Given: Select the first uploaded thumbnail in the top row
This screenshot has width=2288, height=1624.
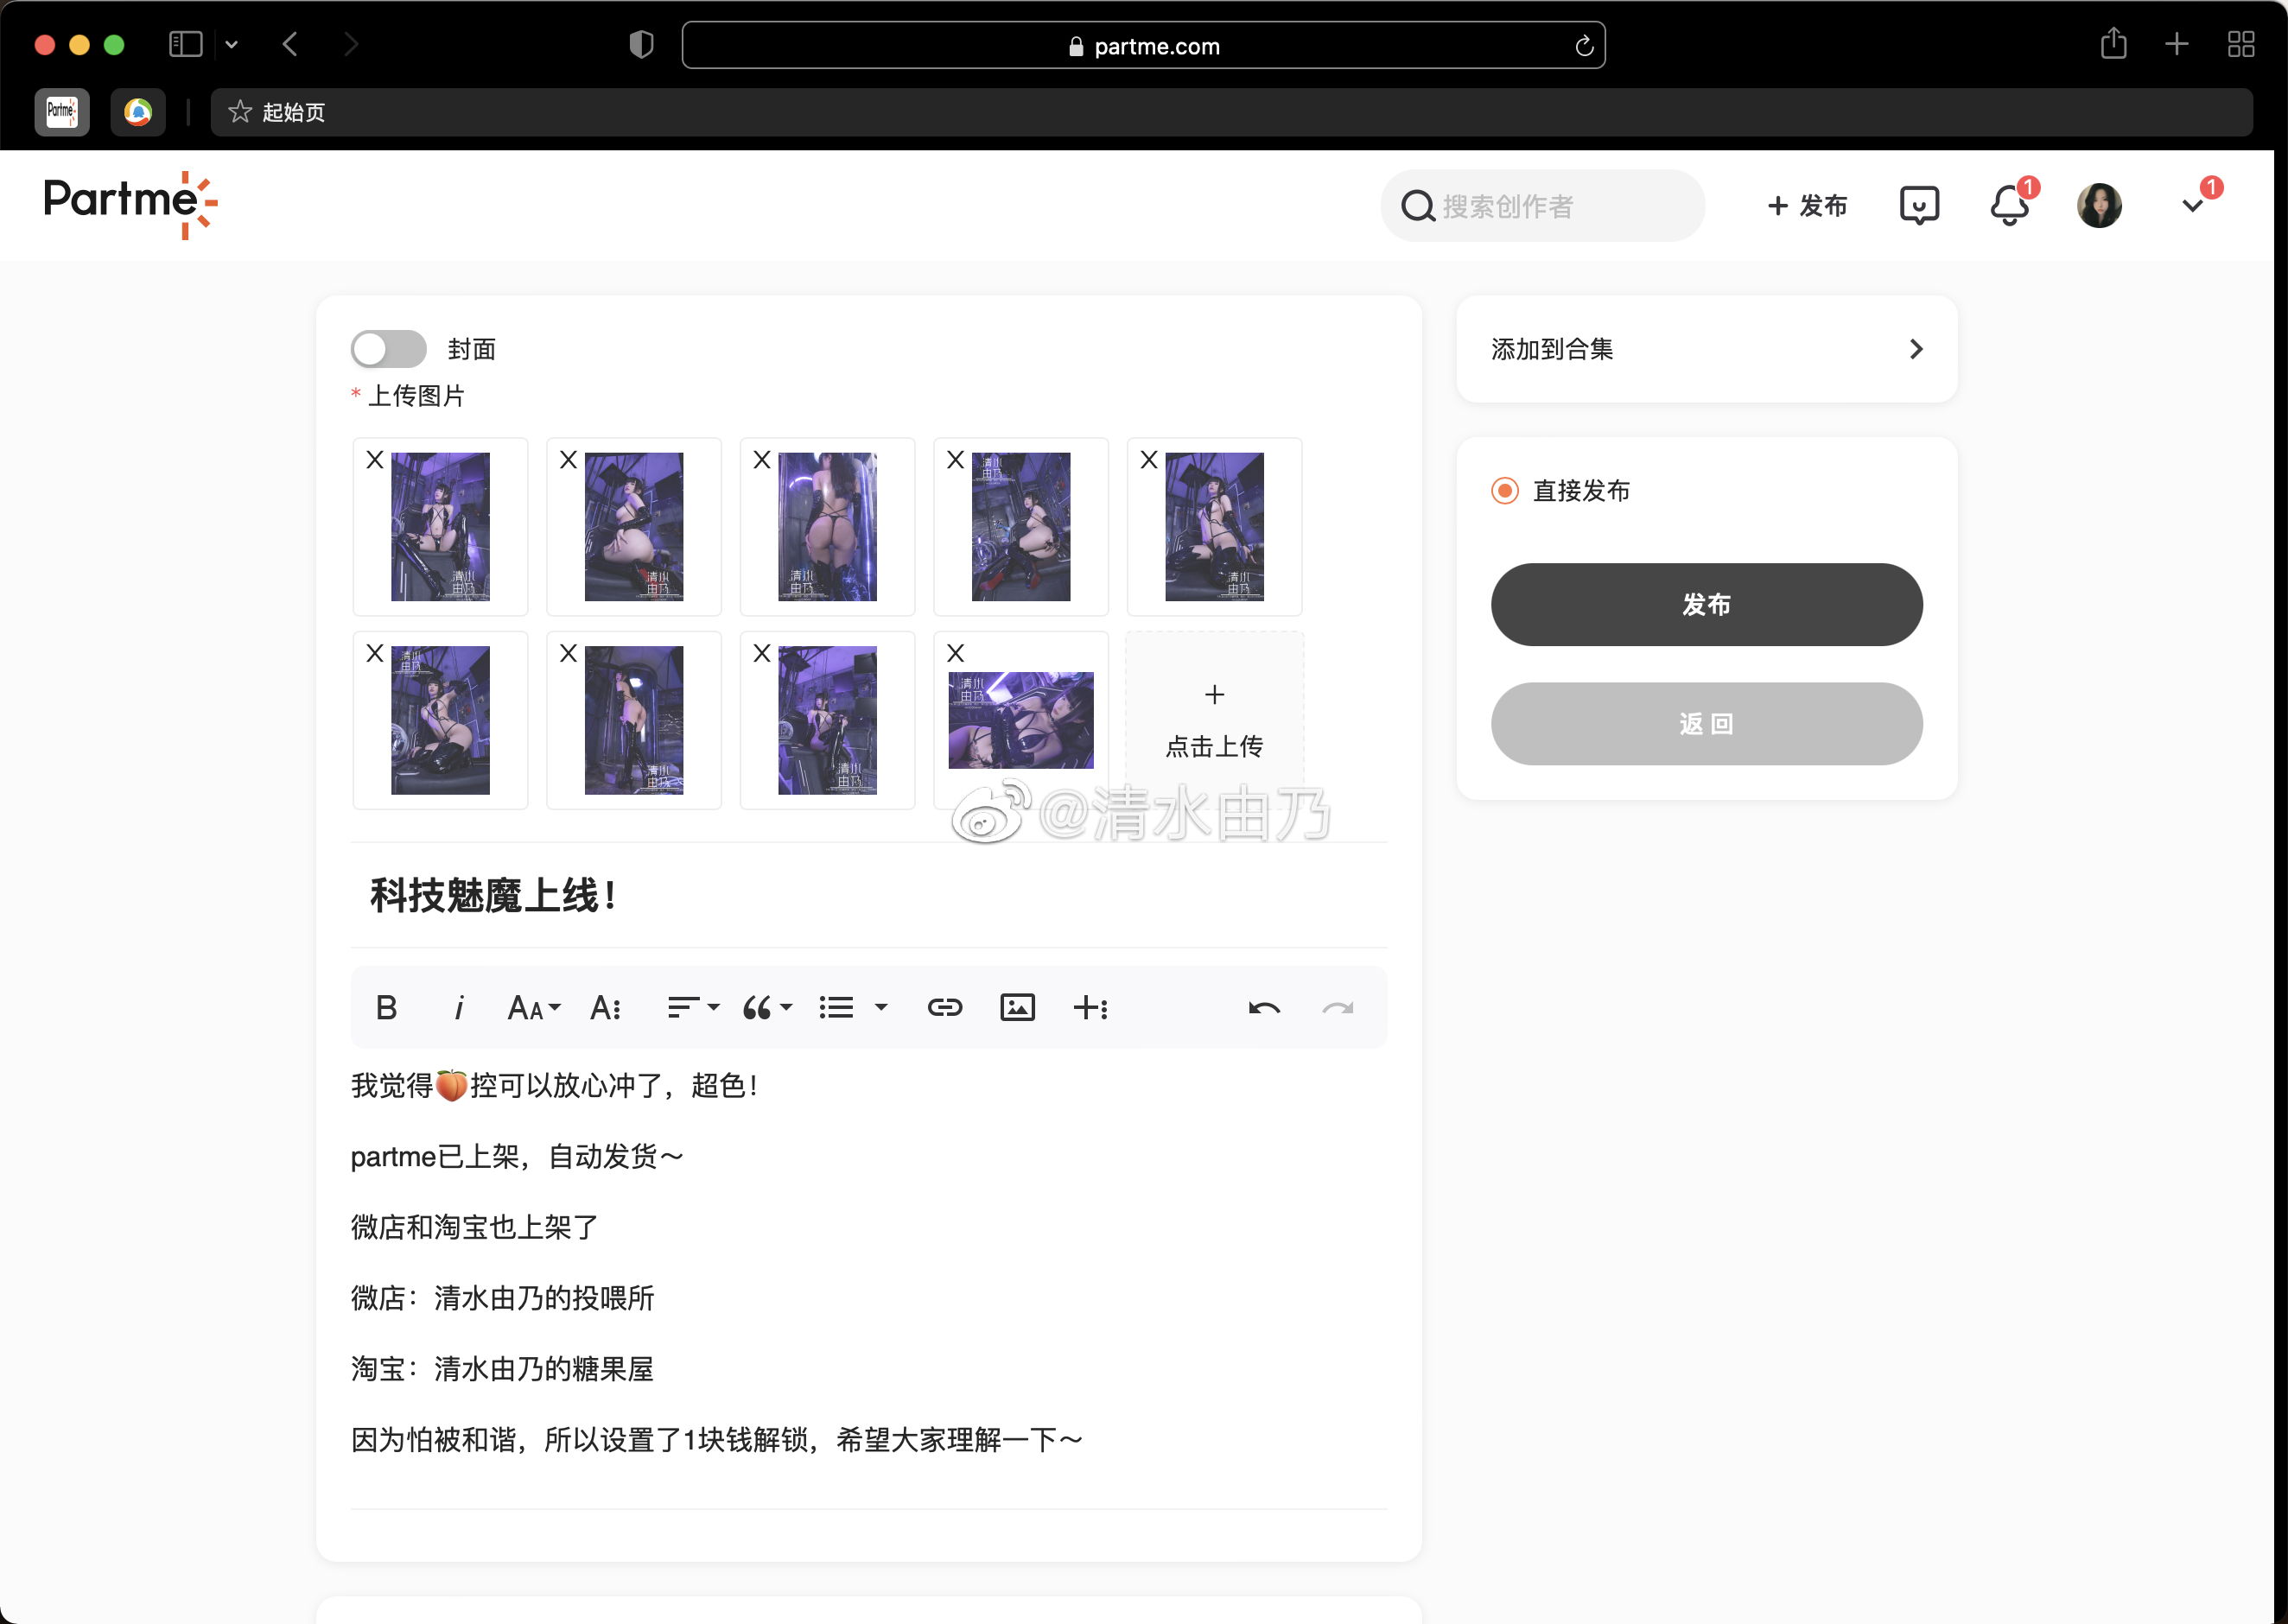Looking at the screenshot, I should tap(440, 527).
